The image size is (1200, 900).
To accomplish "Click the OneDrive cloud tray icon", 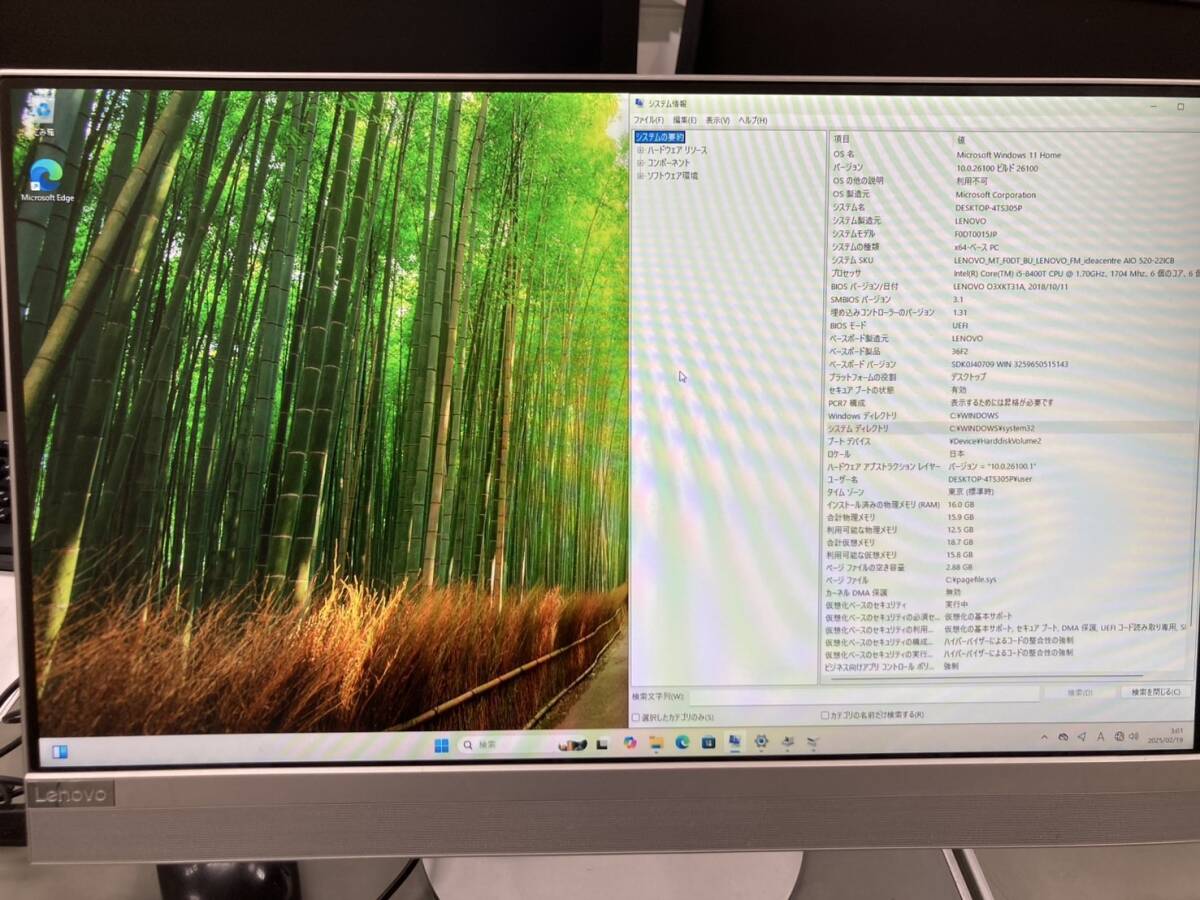I will pos(1063,737).
